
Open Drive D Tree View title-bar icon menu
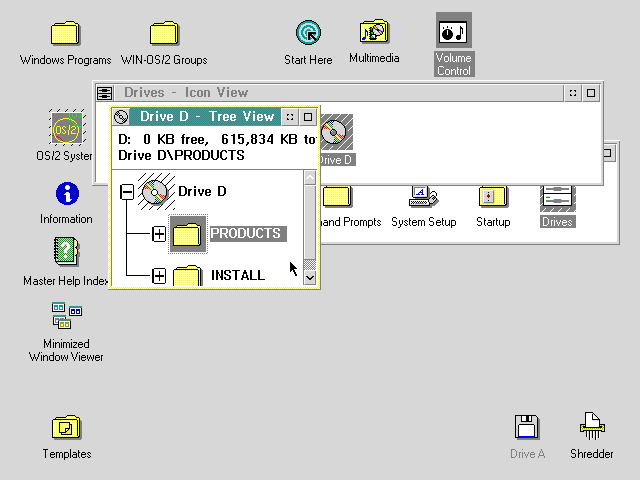click(121, 117)
